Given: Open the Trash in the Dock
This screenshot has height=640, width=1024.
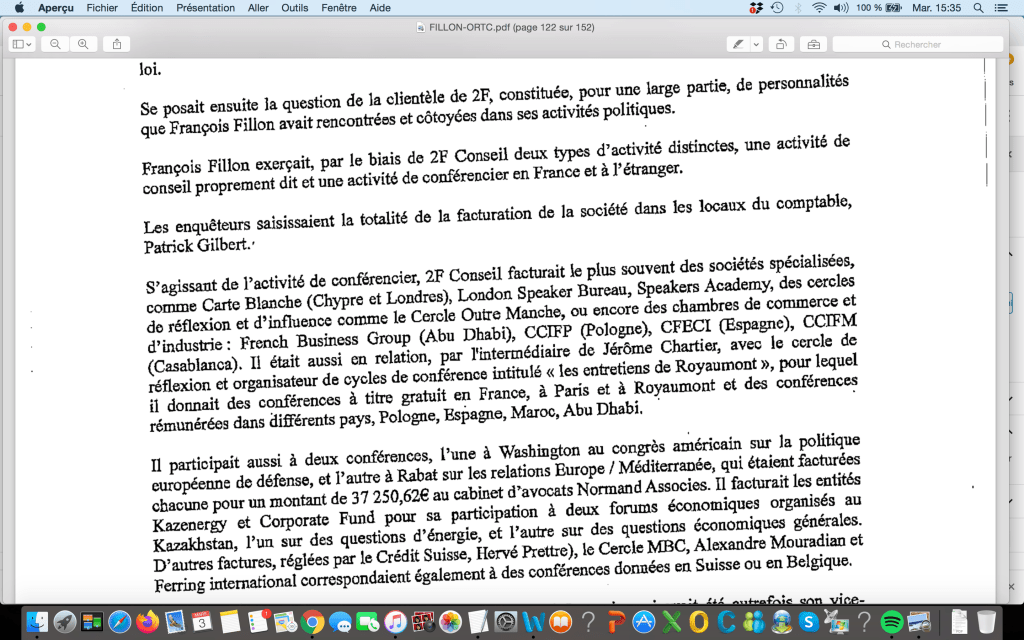Looking at the screenshot, I should pos(987,621).
